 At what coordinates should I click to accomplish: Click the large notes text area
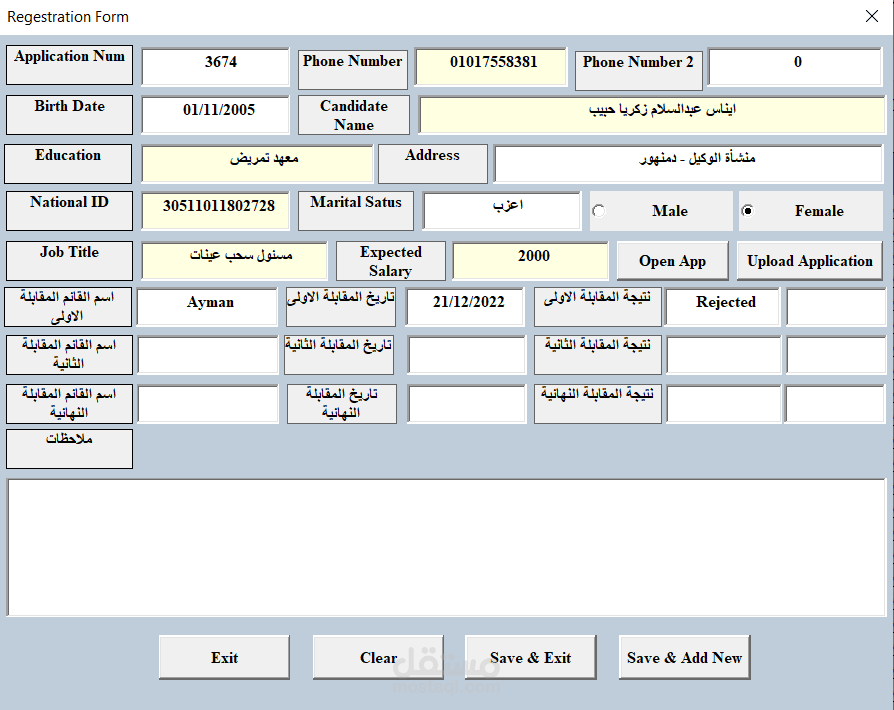[446, 547]
